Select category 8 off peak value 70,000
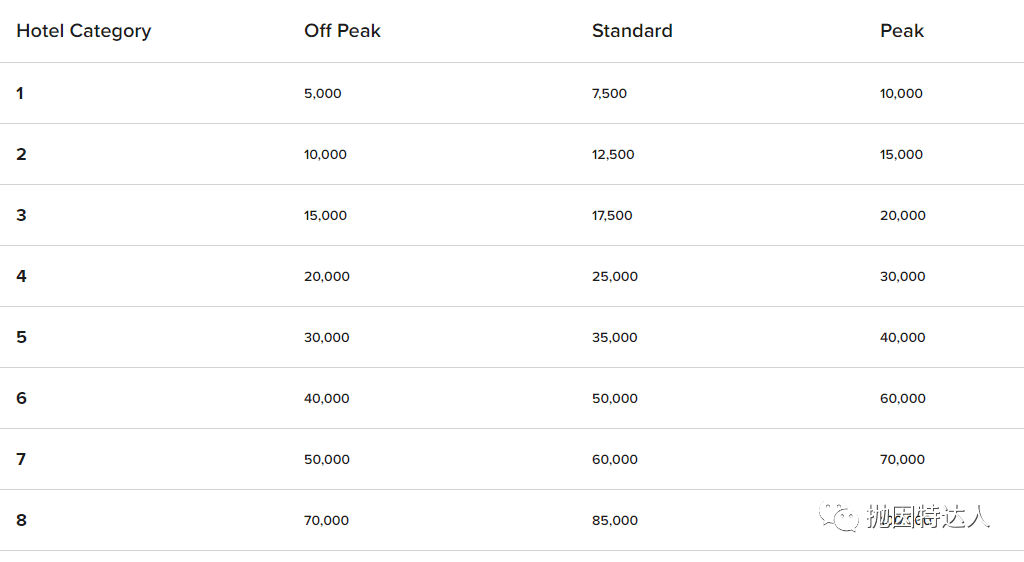The height and width of the screenshot is (562, 1024). pyautogui.click(x=327, y=520)
